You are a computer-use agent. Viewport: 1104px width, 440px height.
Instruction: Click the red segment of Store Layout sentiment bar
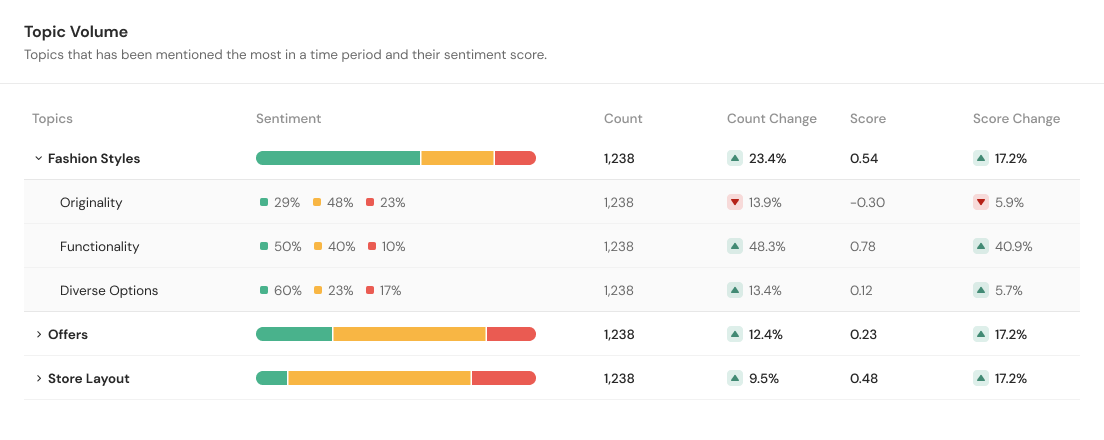503,378
